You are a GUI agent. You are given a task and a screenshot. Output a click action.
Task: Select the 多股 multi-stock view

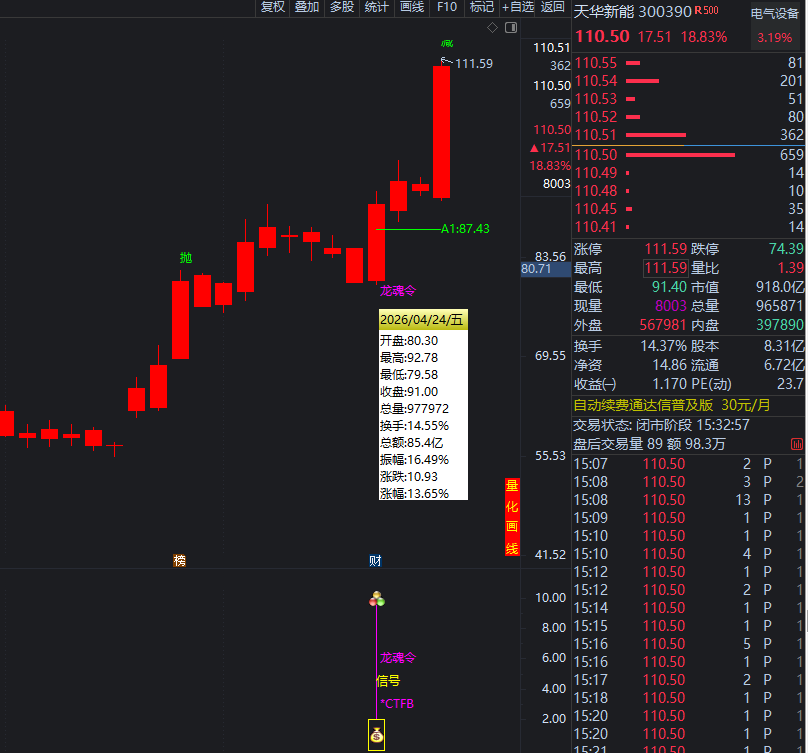point(342,7)
